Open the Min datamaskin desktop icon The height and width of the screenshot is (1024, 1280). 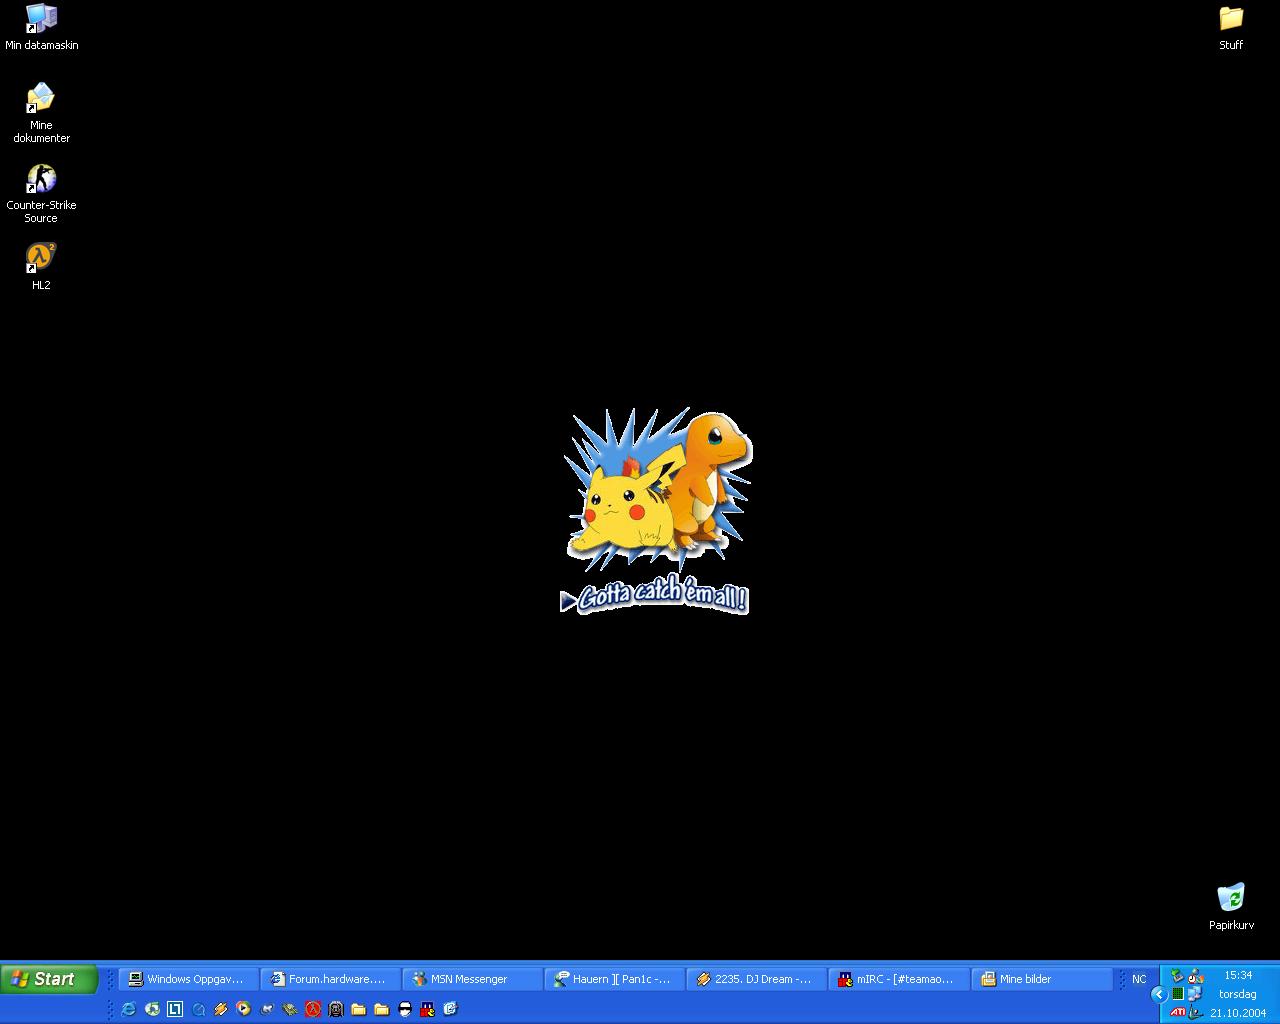41,27
